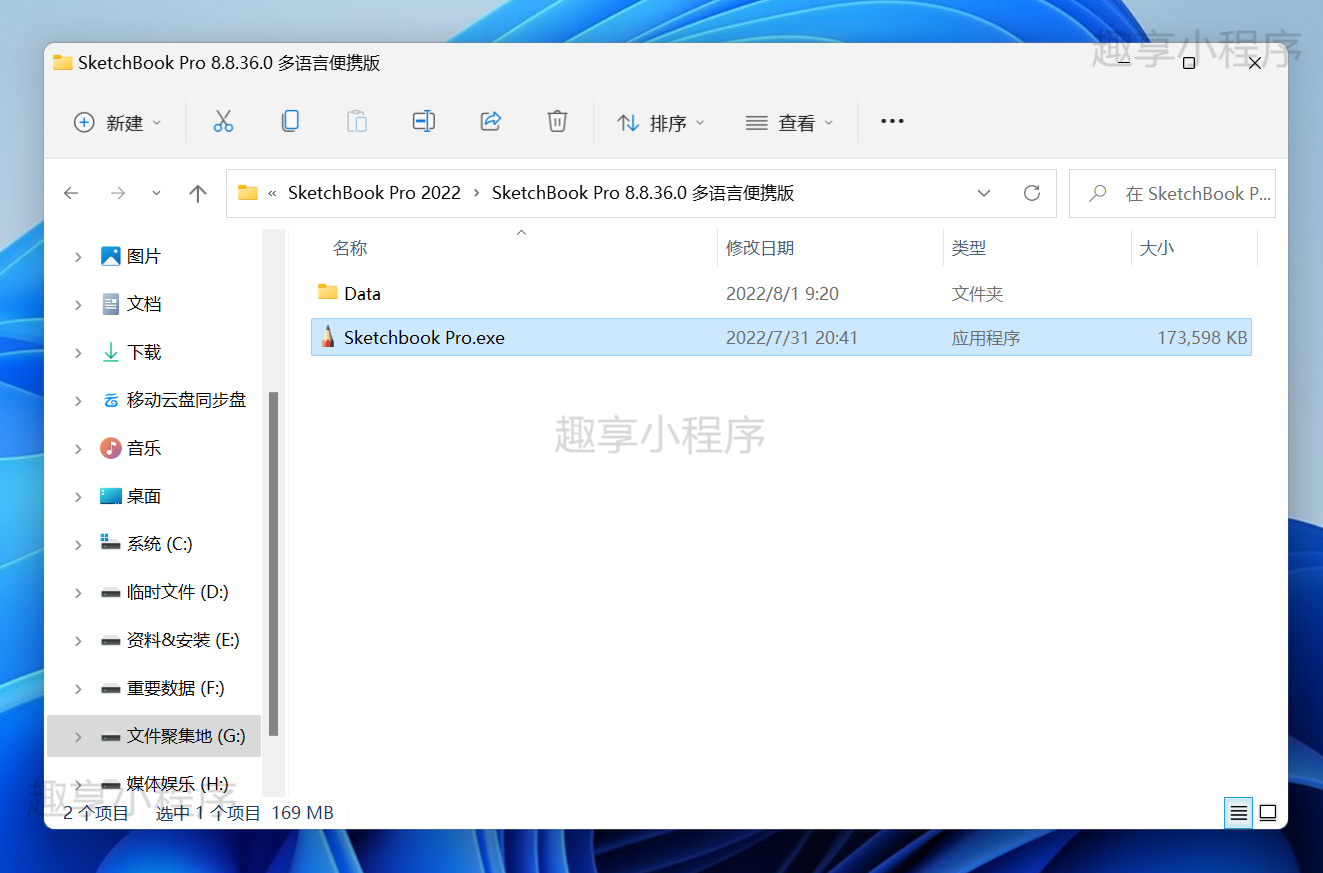Expand the 音乐 tree node
1323x873 pixels.
(x=78, y=449)
